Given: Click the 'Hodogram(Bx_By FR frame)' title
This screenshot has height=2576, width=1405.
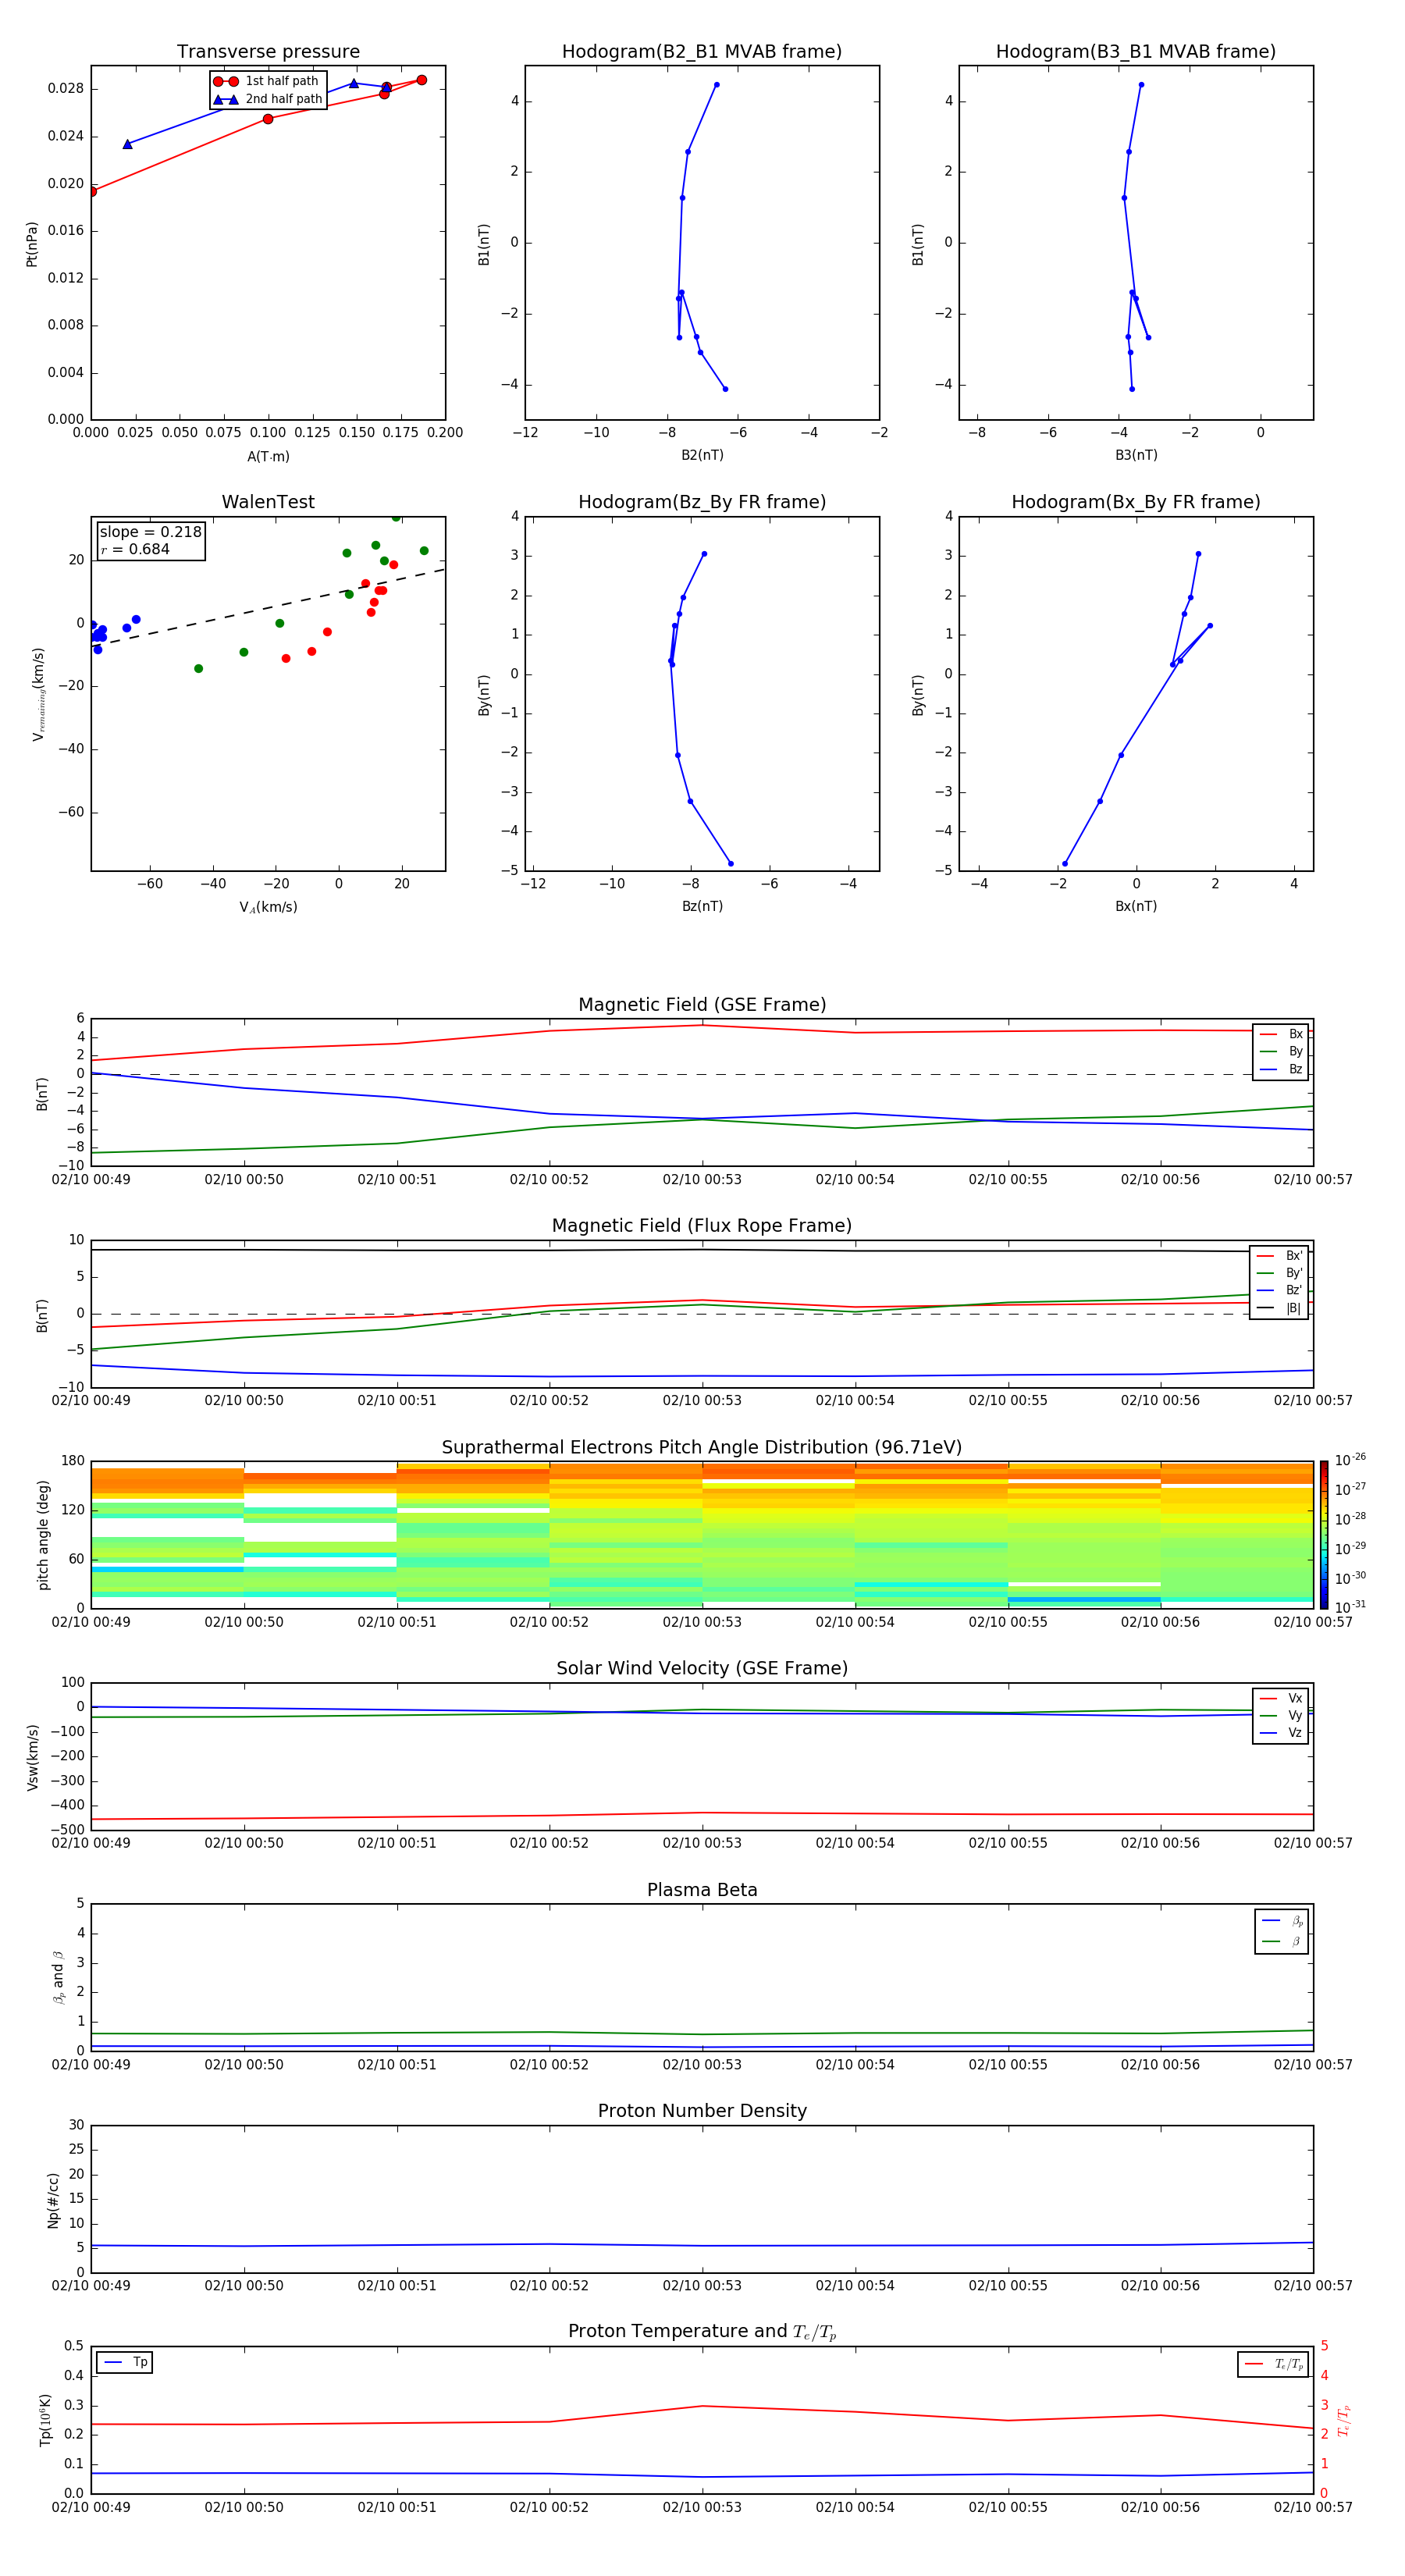Looking at the screenshot, I should 1136,502.
